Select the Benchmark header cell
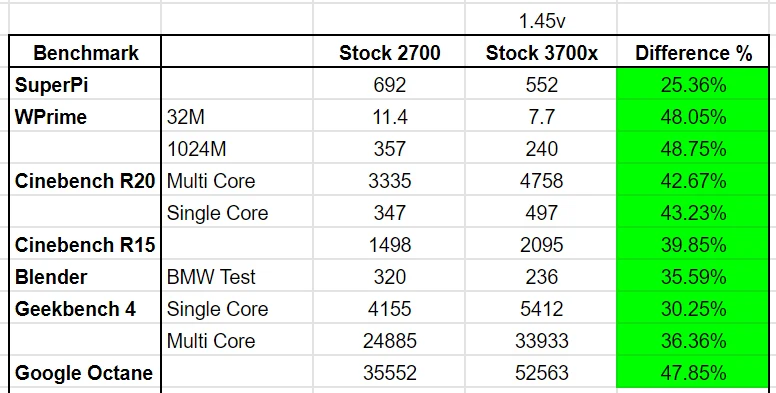Image resolution: width=776 pixels, height=393 pixels. (x=85, y=52)
